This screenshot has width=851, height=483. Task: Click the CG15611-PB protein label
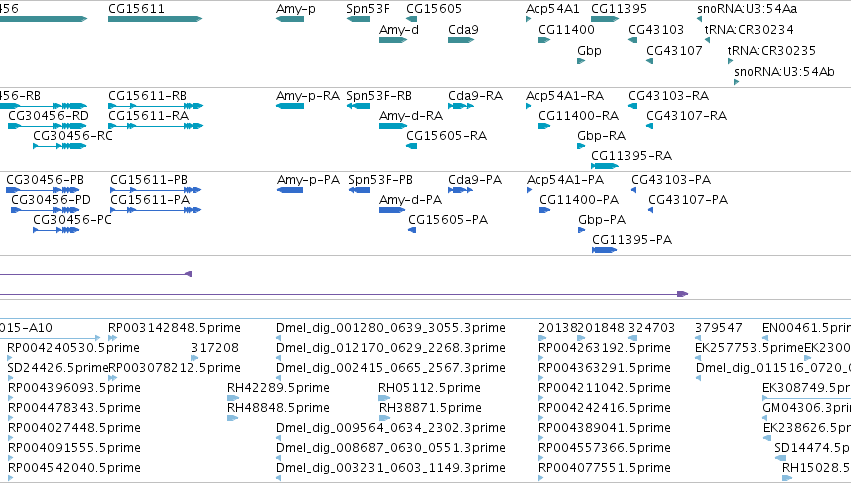coord(149,180)
